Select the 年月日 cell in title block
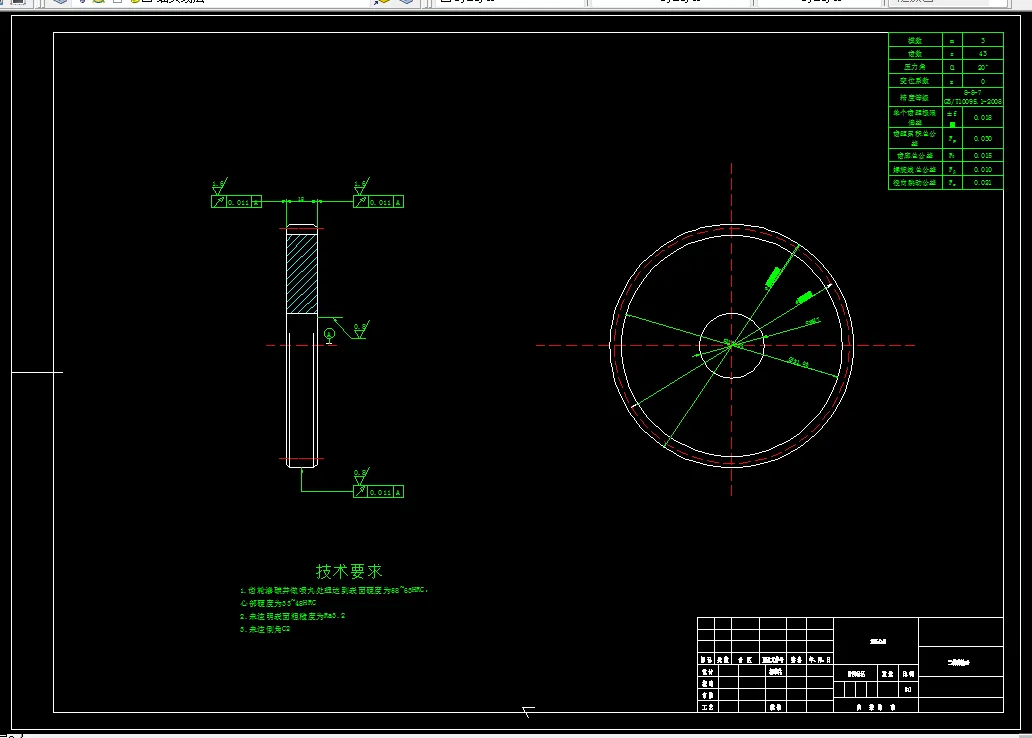Screen dimensions: 1032x738 coord(820,660)
